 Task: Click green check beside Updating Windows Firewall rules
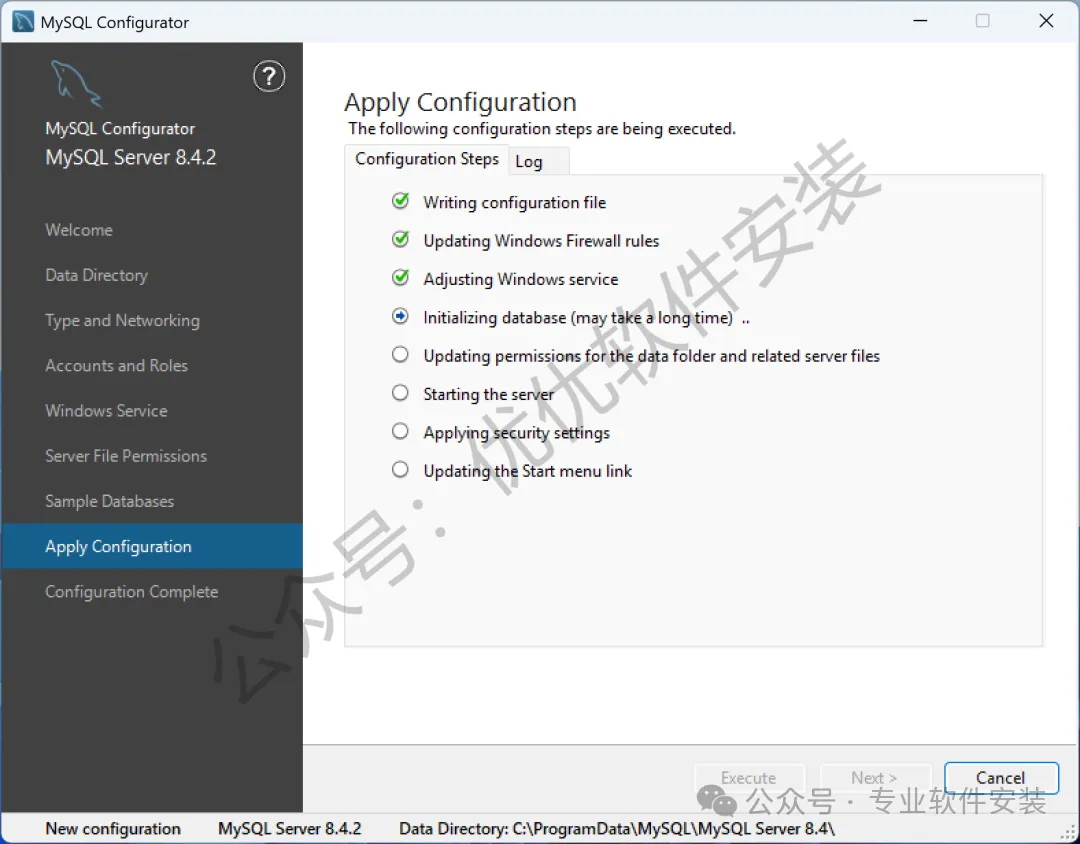[x=400, y=240]
